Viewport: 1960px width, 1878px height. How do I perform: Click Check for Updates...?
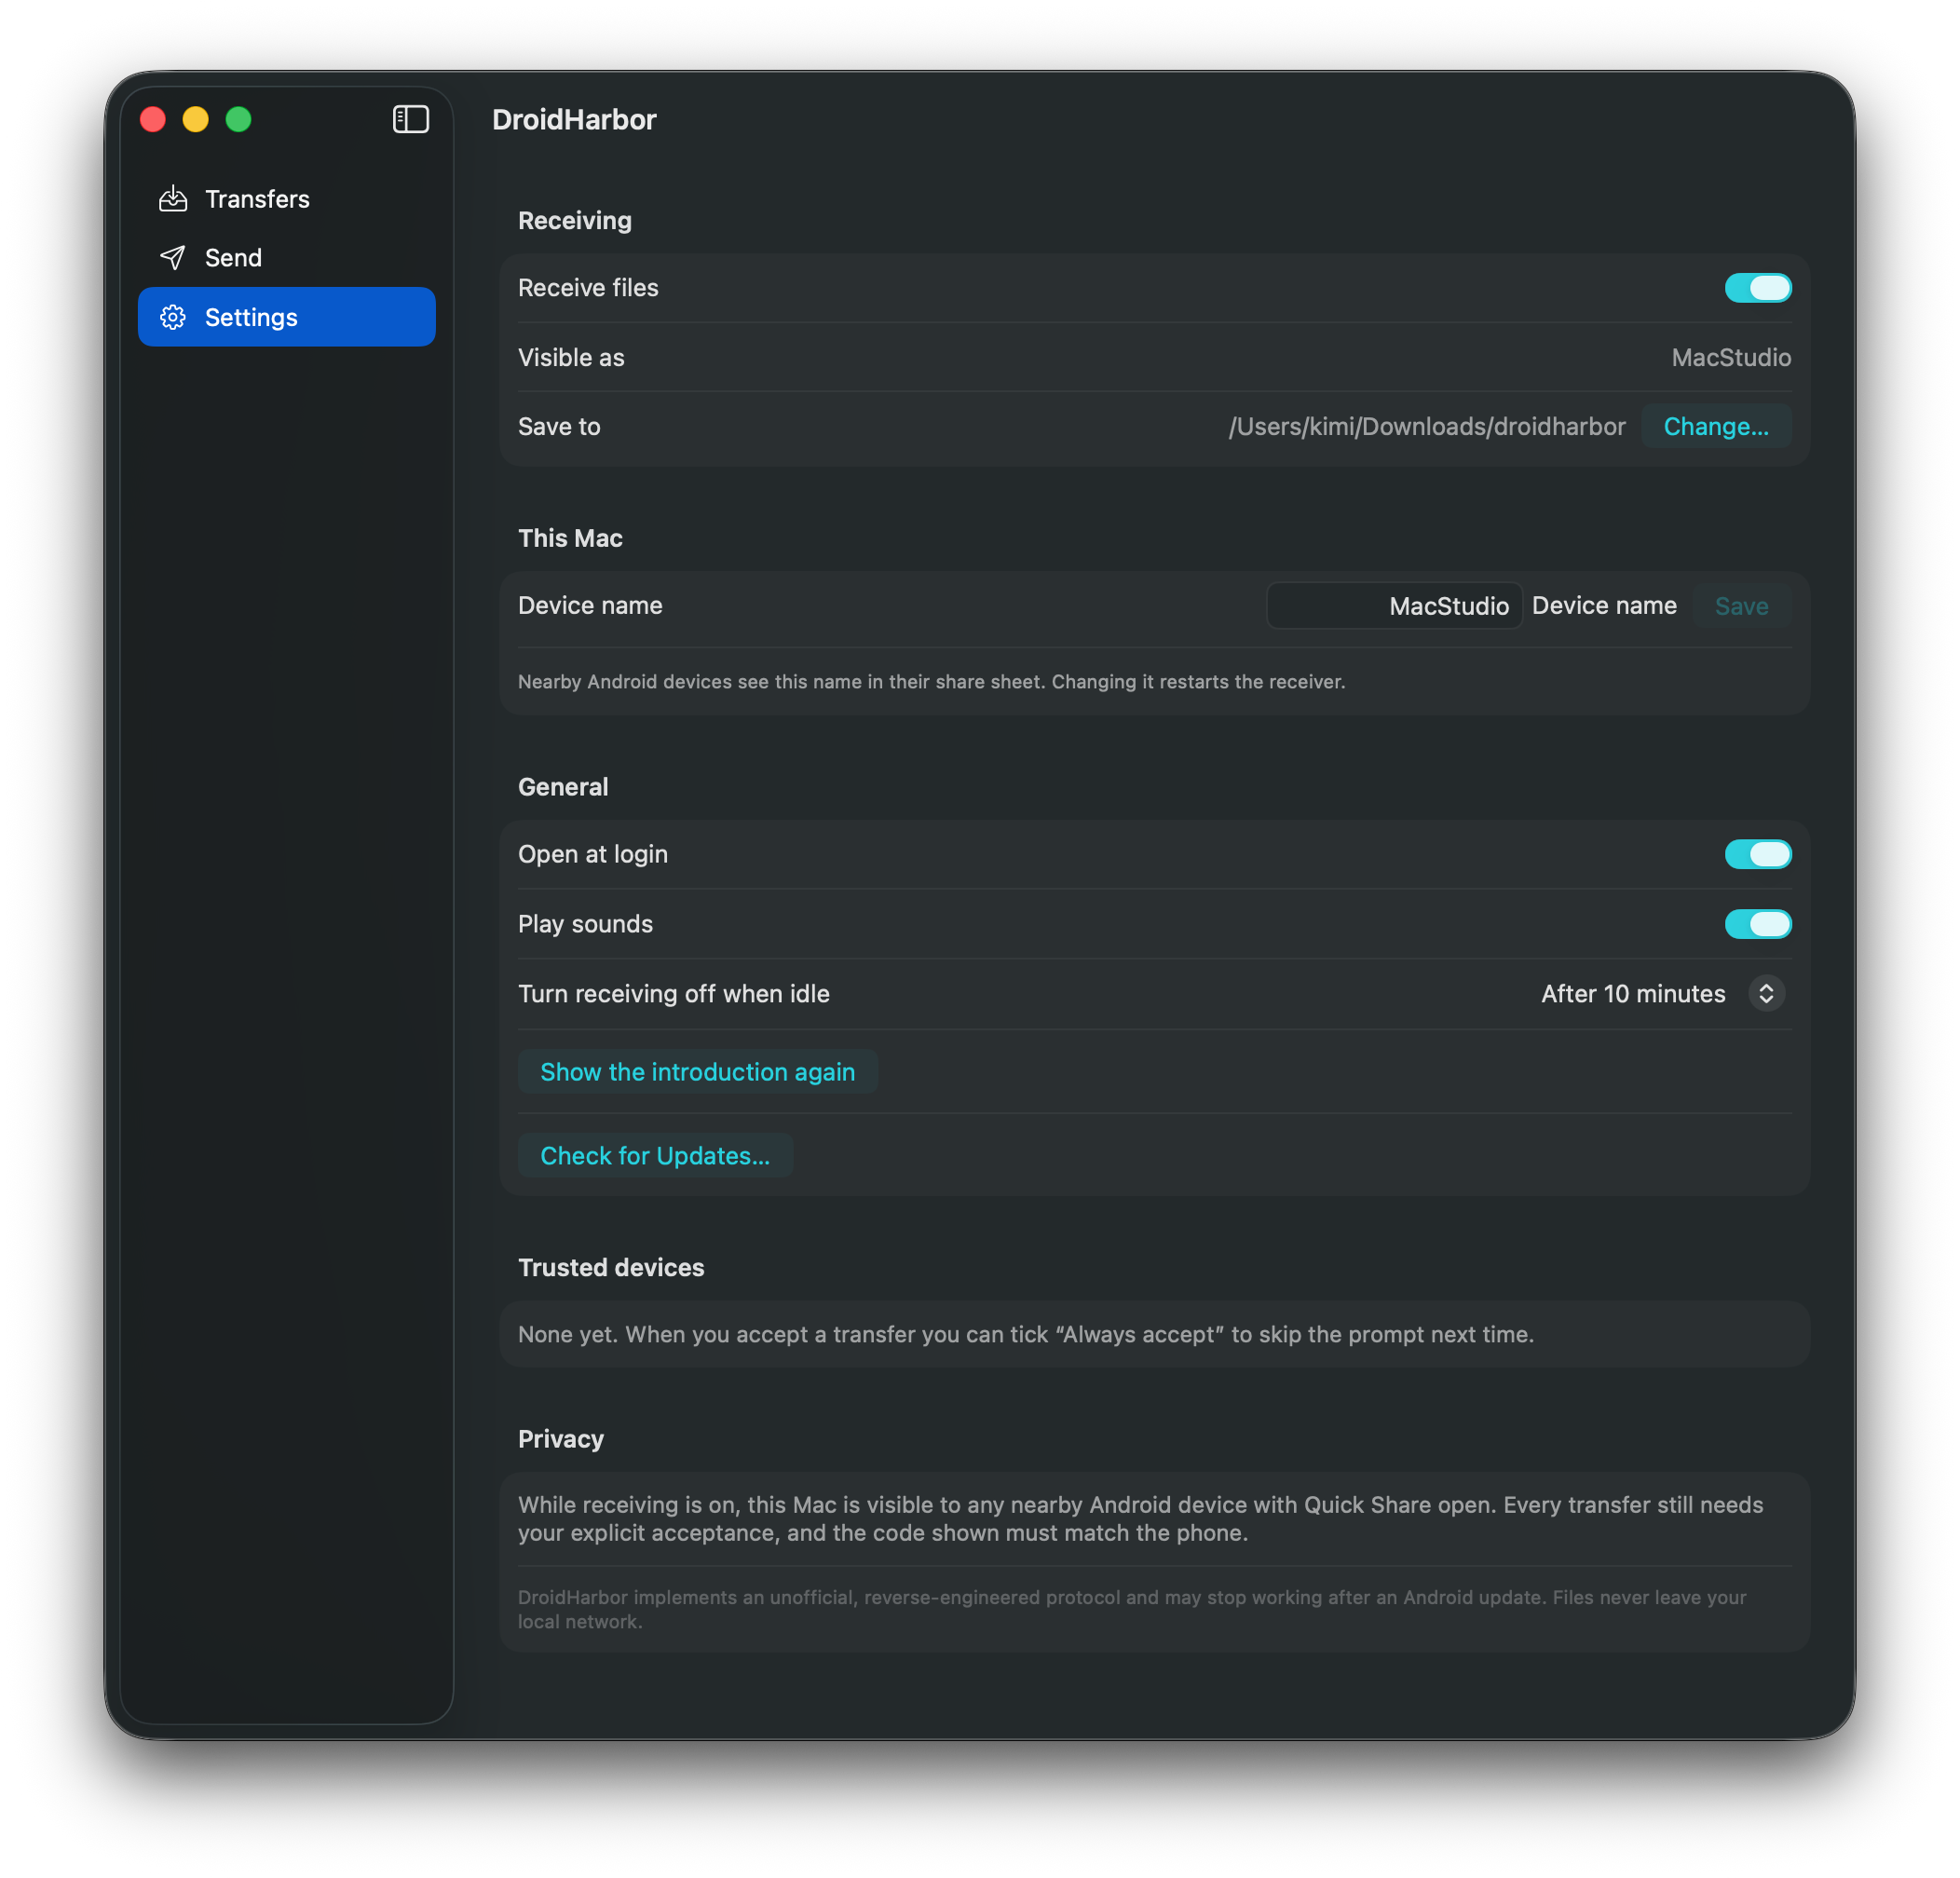click(655, 1156)
